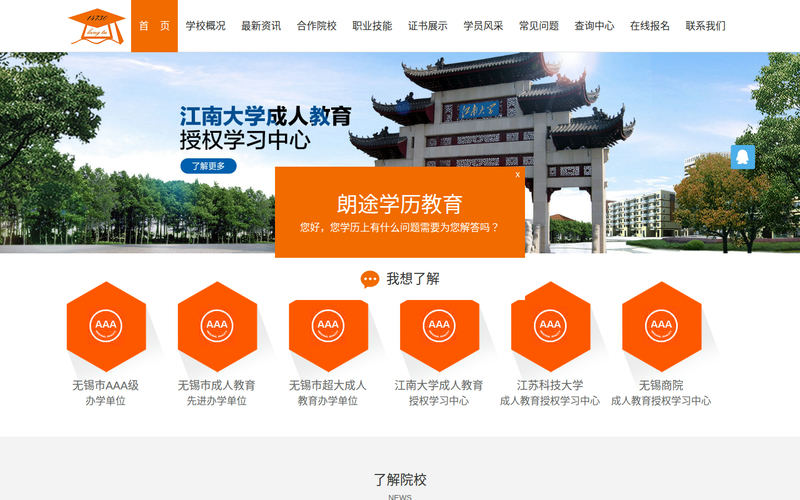Click the 无锡市成人教育 先进办学单位 caption
The width and height of the screenshot is (800, 500).
coord(217,393)
